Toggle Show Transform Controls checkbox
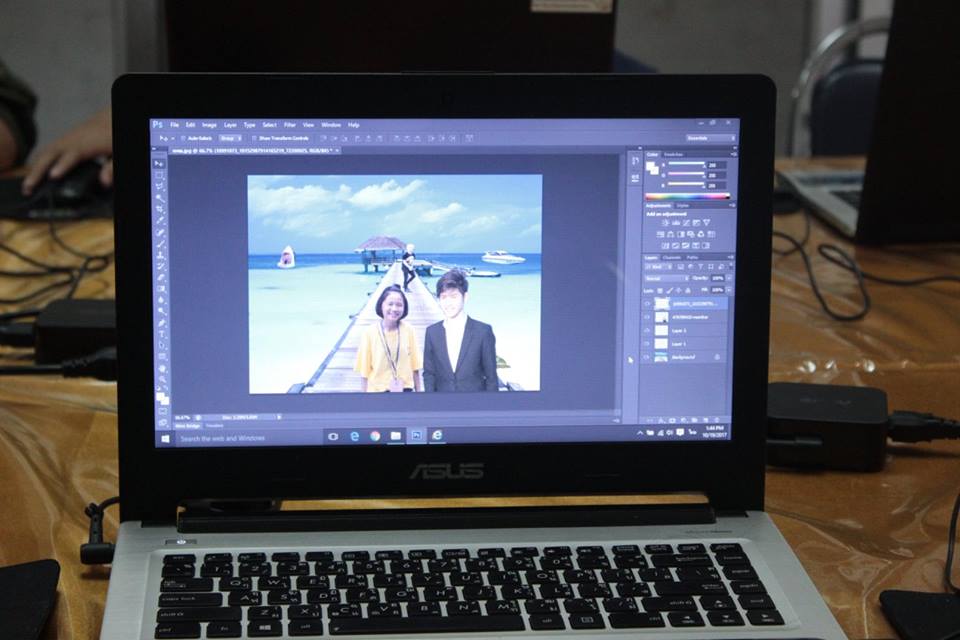 254,138
